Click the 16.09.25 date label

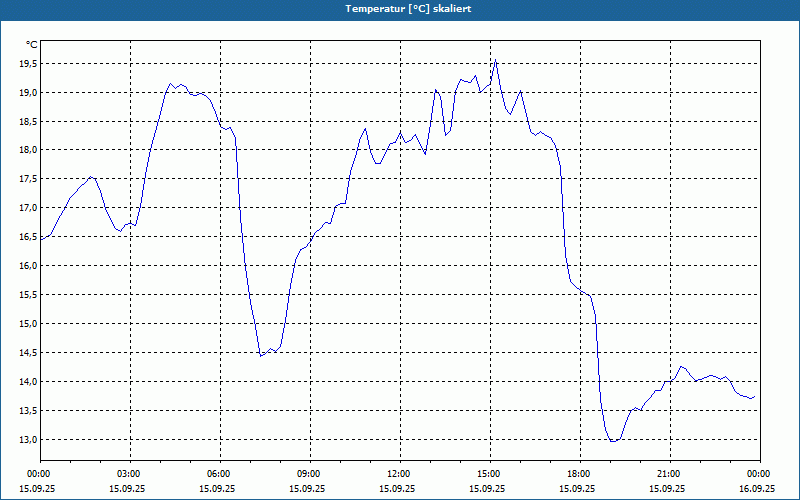click(757, 488)
